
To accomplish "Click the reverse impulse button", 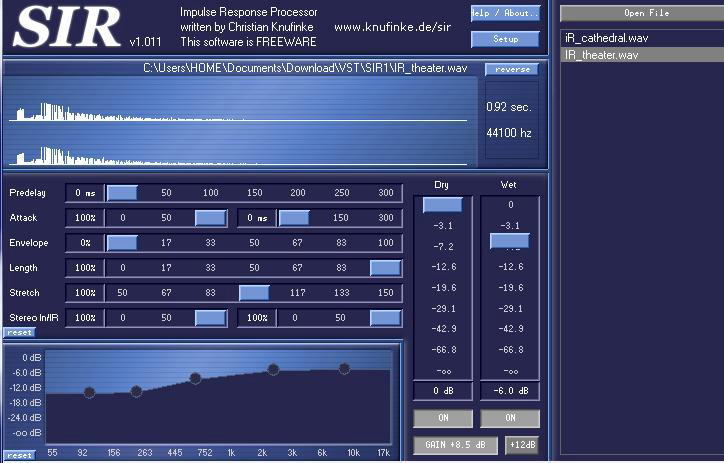I will pyautogui.click(x=512, y=69).
